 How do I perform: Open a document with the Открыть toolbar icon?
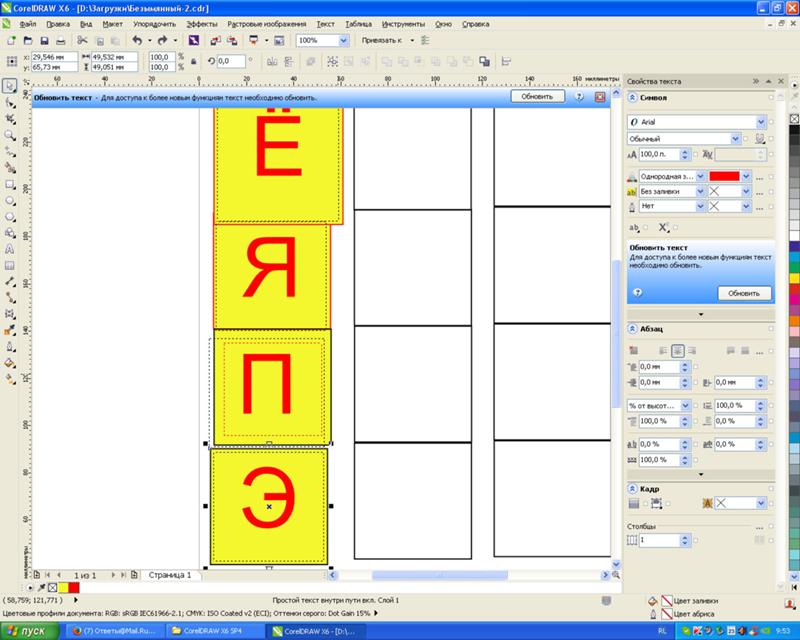(27, 38)
